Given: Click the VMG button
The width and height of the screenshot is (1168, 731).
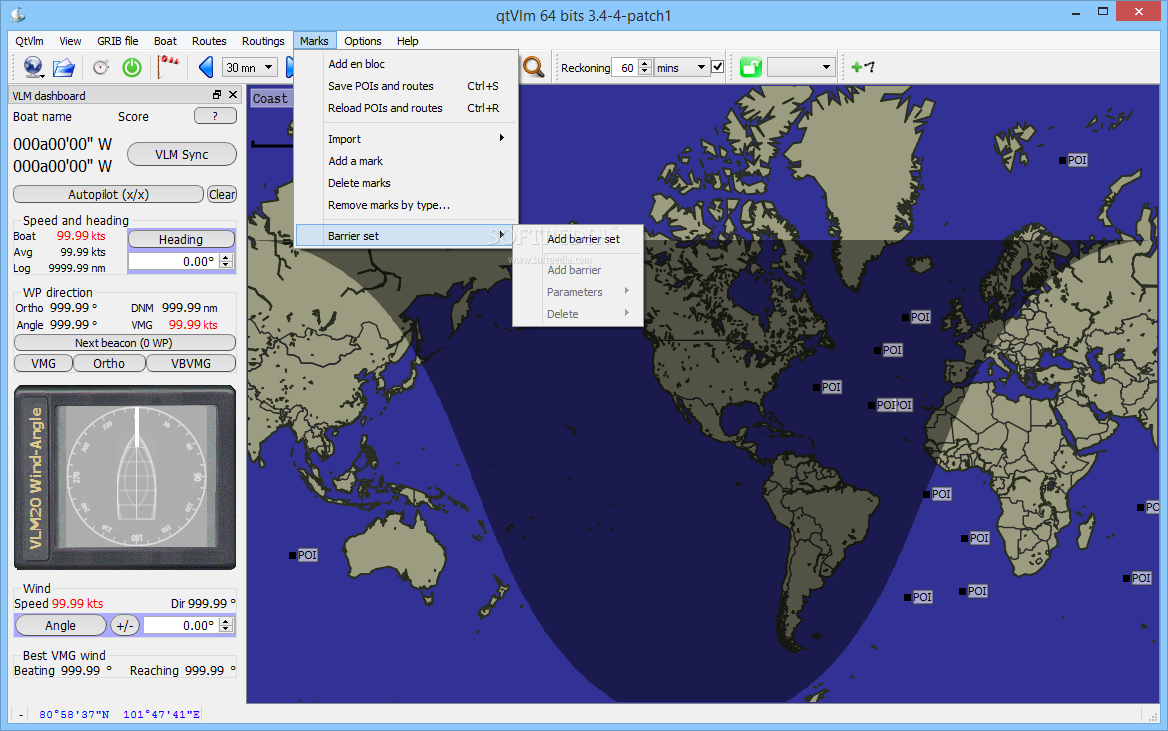Looking at the screenshot, I should point(43,363).
